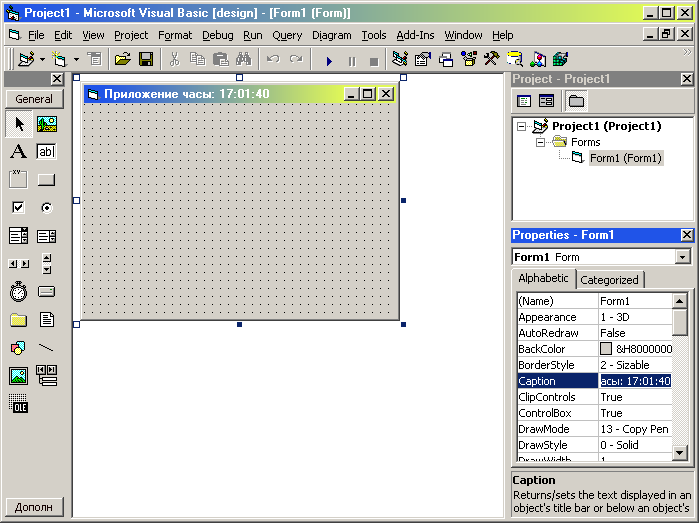Viewport: 699px width, 523px height.
Task: Open the Debug menu
Action: pyautogui.click(x=218, y=35)
